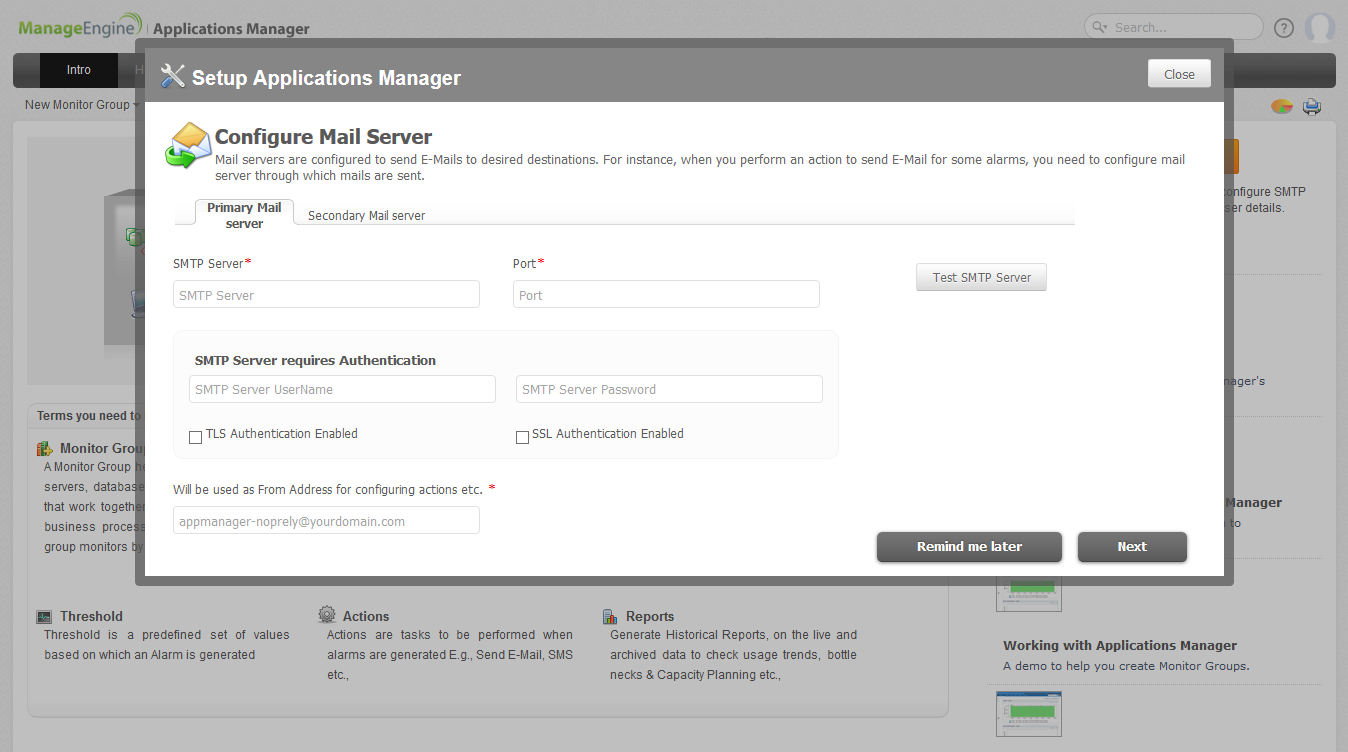This screenshot has height=752, width=1348.
Task: Click the From Address email field
Action: 326,520
